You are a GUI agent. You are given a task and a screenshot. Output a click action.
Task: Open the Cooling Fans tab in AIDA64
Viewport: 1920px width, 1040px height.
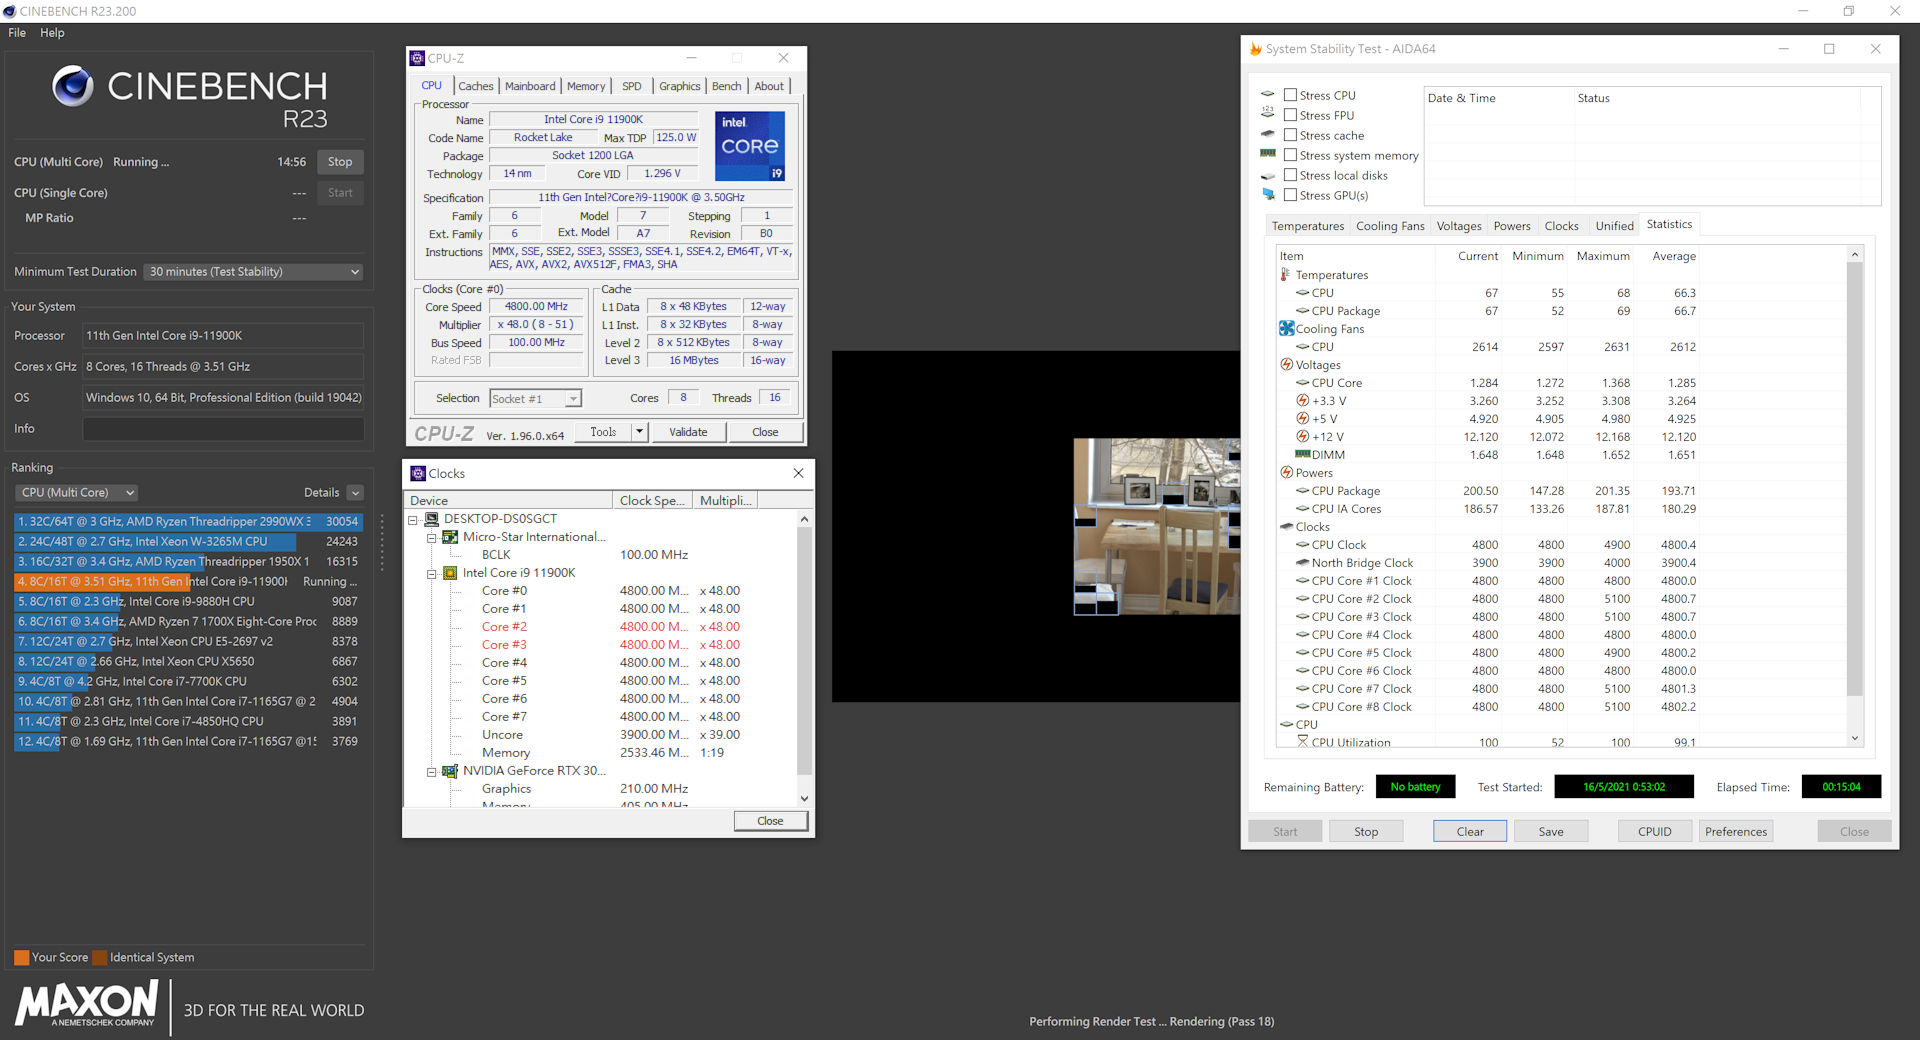[1390, 226]
